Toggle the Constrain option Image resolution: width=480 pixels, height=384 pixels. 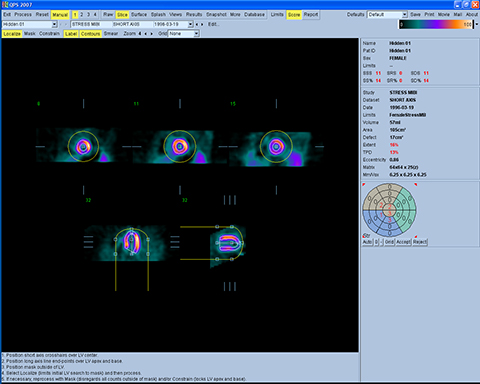[49, 34]
